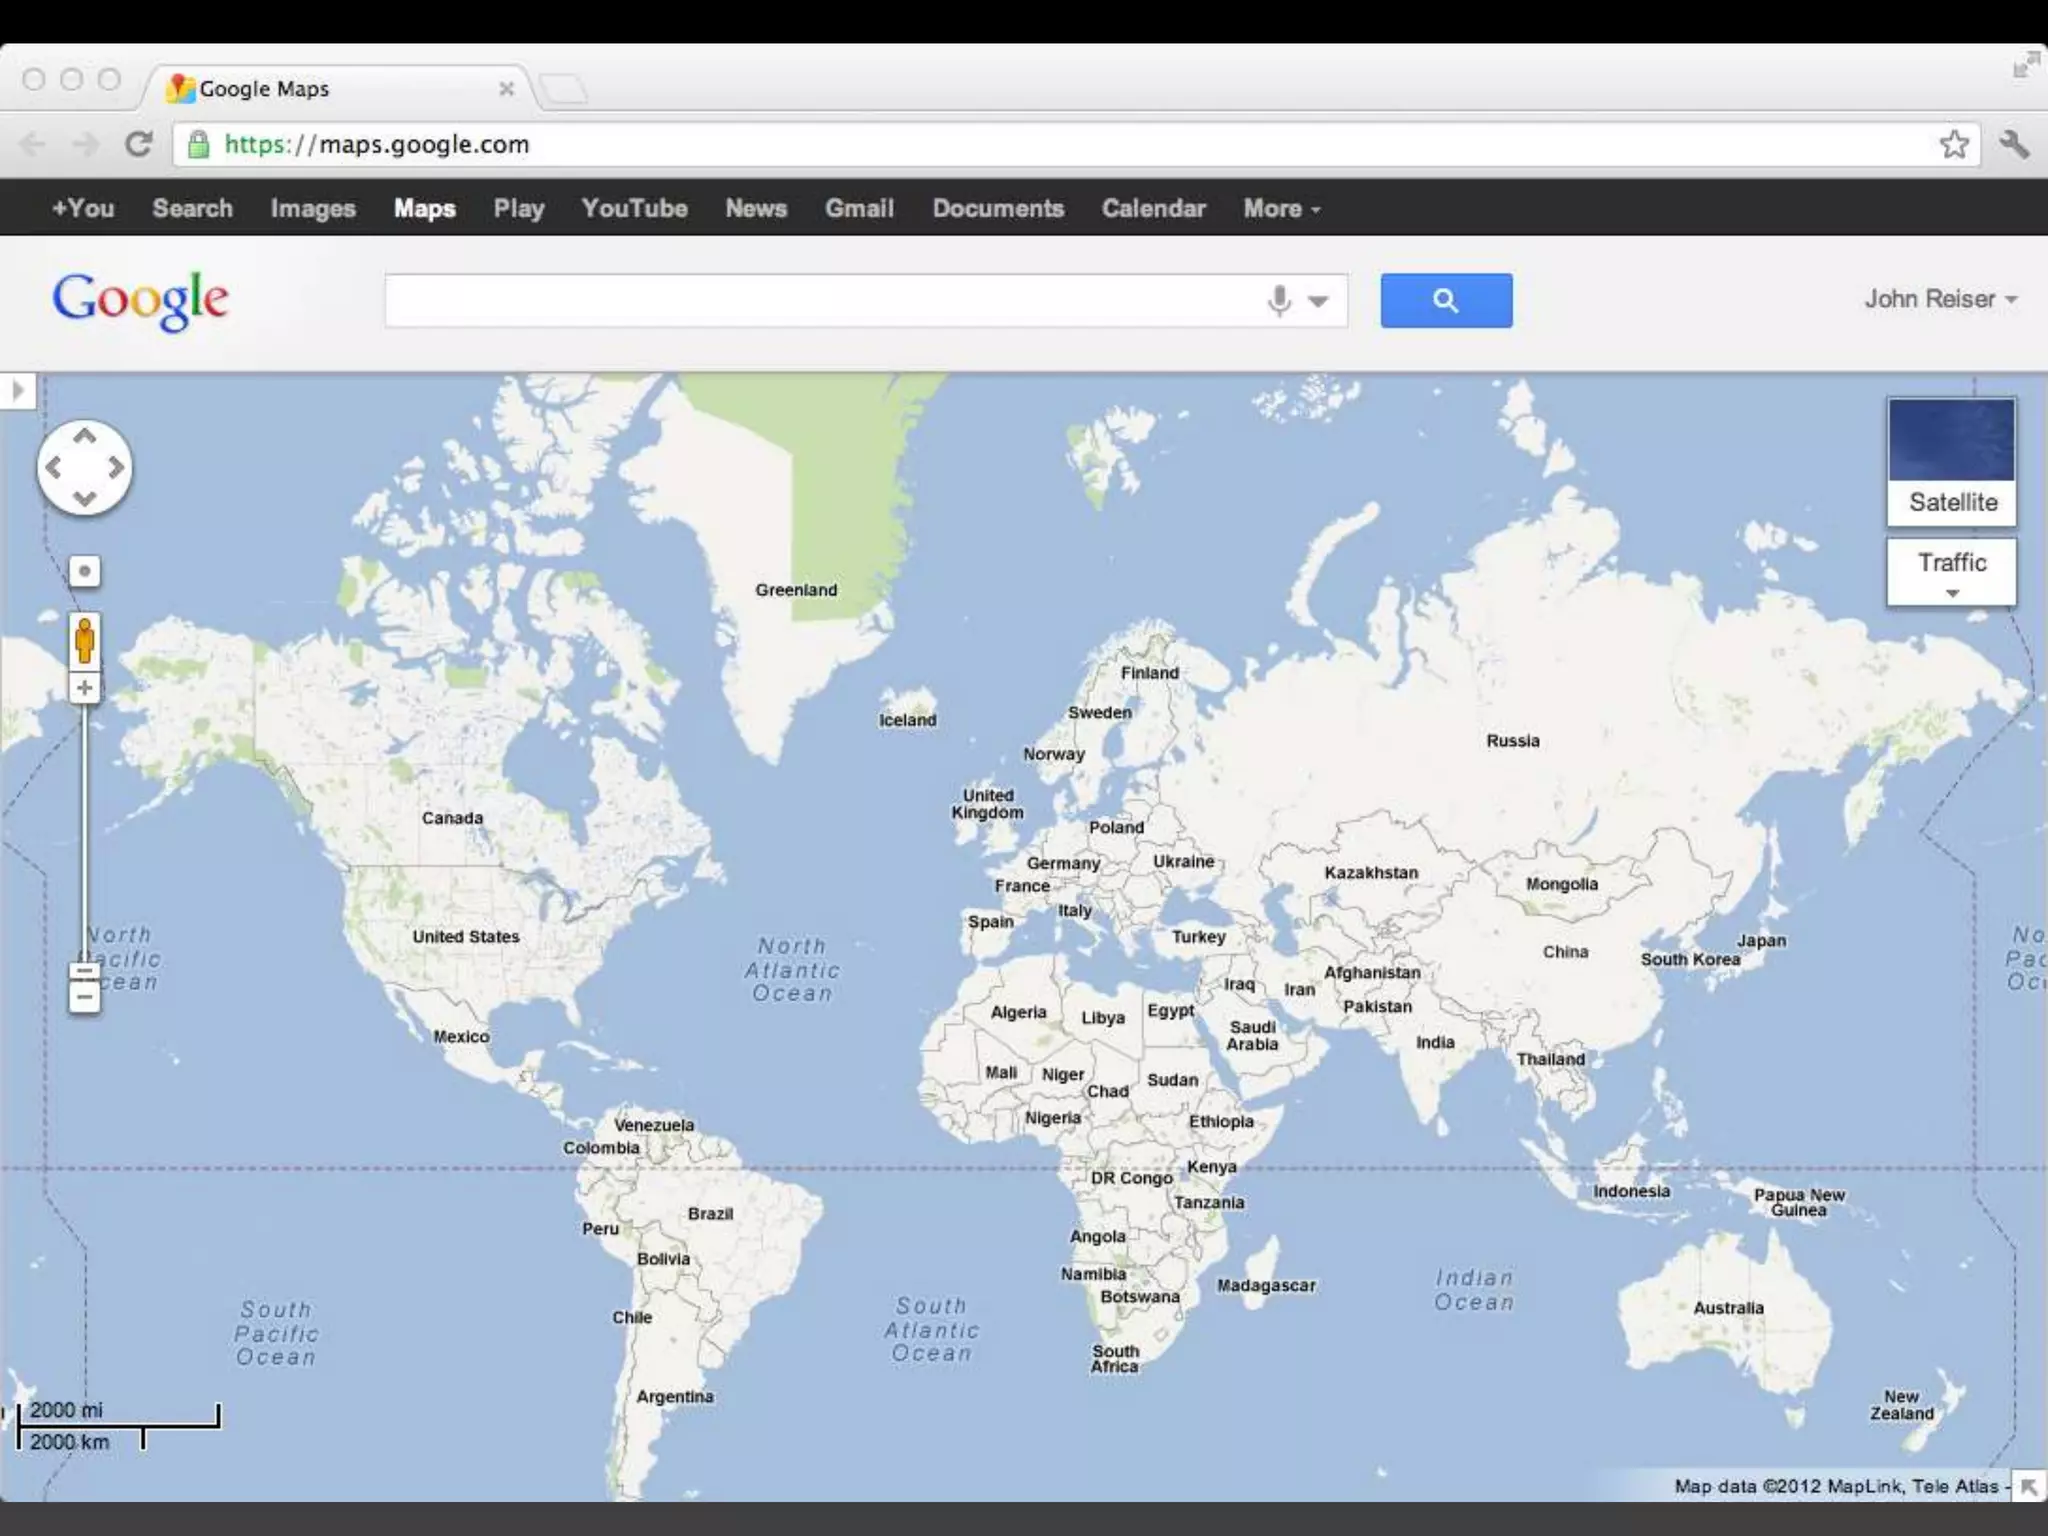Click the Street View pegman icon
This screenshot has width=2048, height=1536.
[85, 640]
